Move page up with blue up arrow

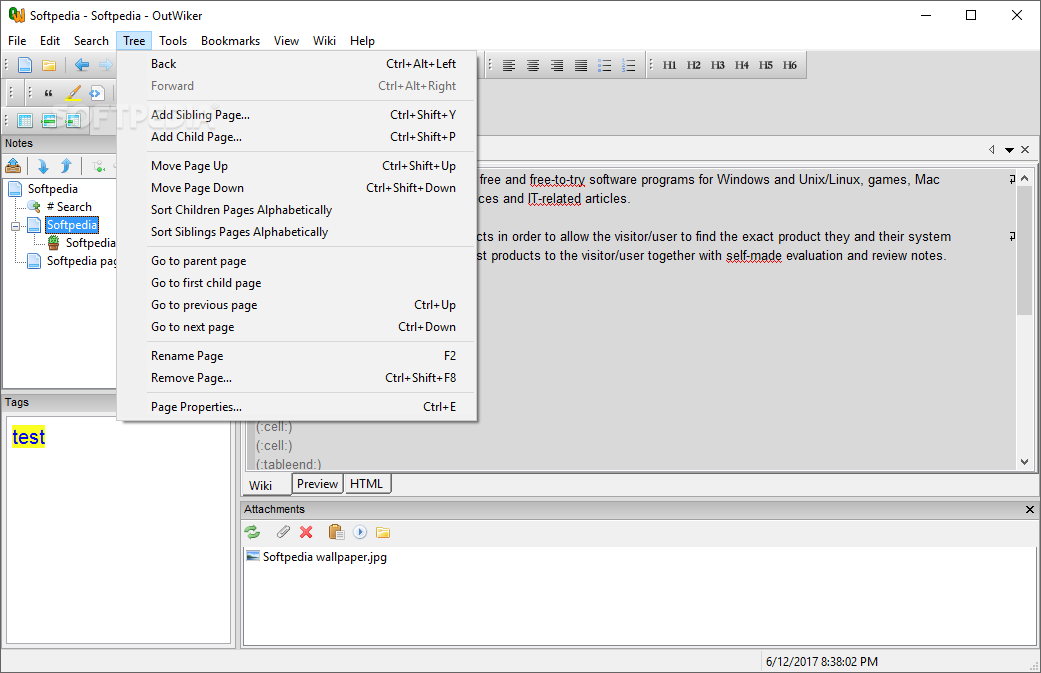pos(66,166)
